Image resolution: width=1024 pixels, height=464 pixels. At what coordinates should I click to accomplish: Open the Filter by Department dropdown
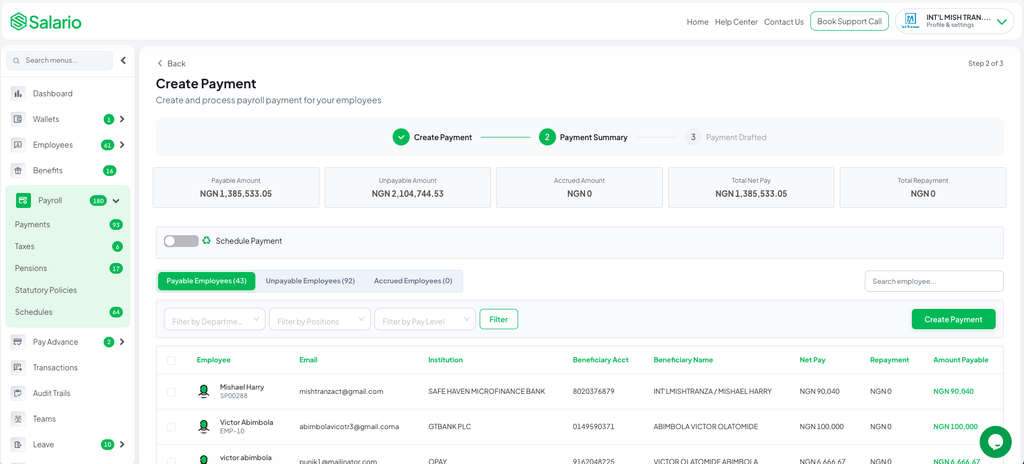pyautogui.click(x=215, y=320)
